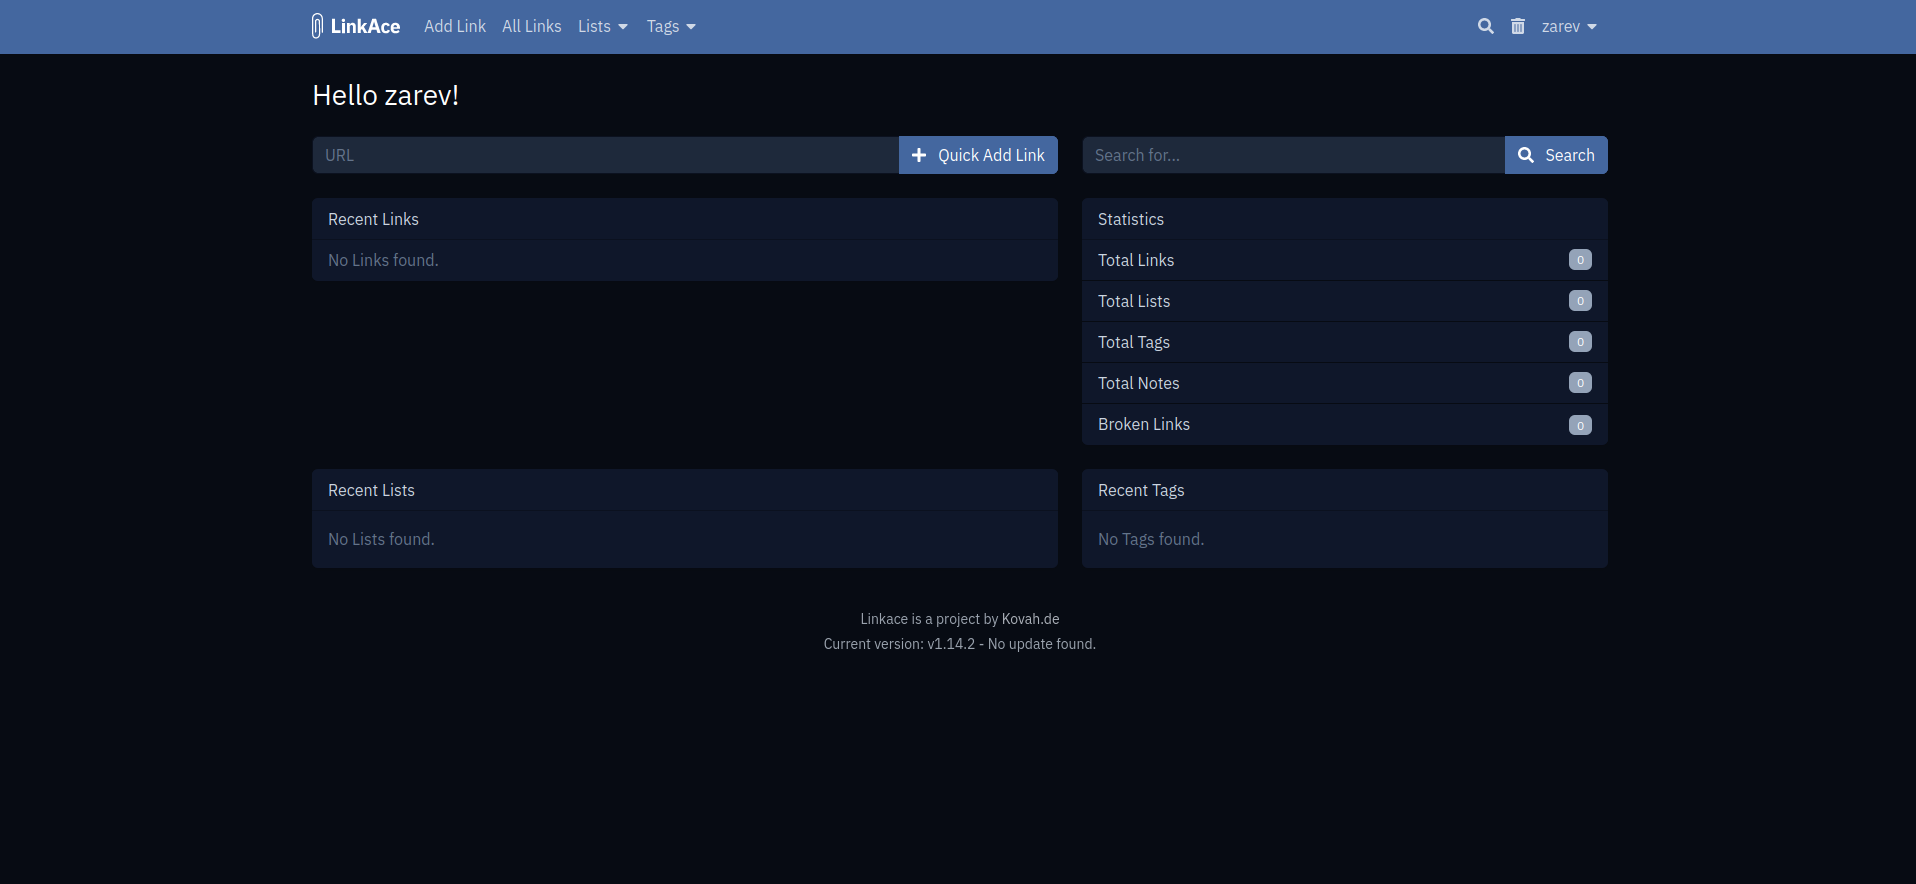Click the 'No Tags found.' text
The width and height of the screenshot is (1916, 884).
click(x=1151, y=539)
